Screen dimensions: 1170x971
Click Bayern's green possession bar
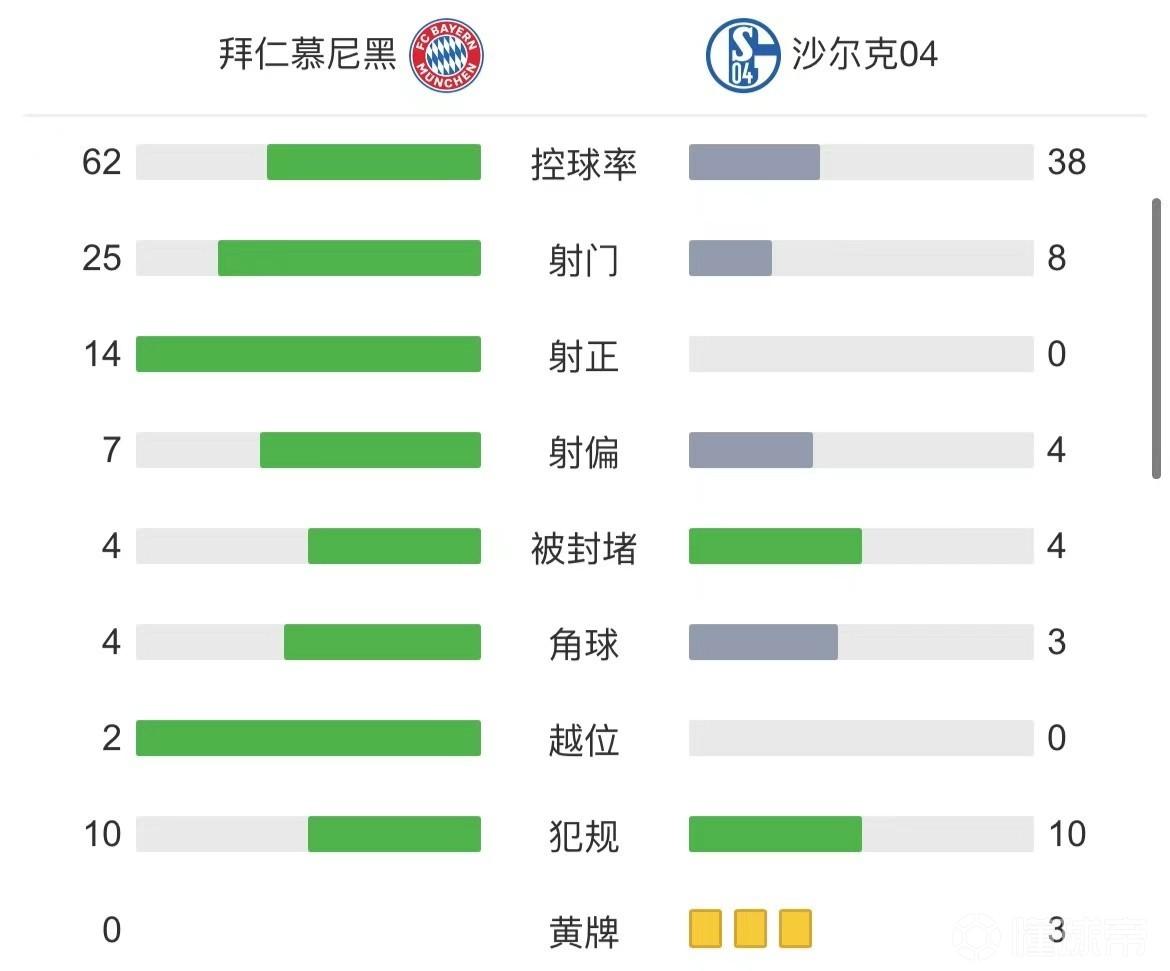pos(373,162)
